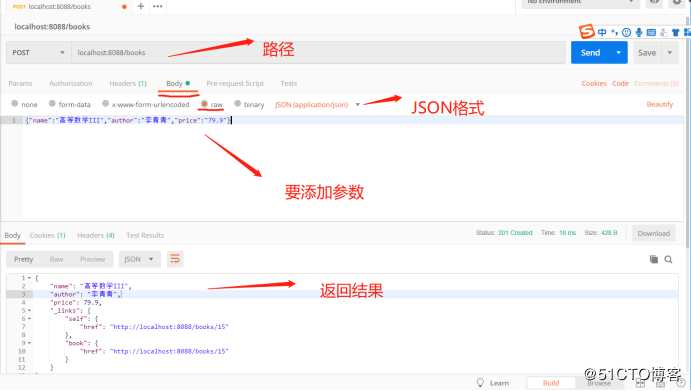
Task: Select the Pretty response view
Action: pyautogui.click(x=24, y=259)
